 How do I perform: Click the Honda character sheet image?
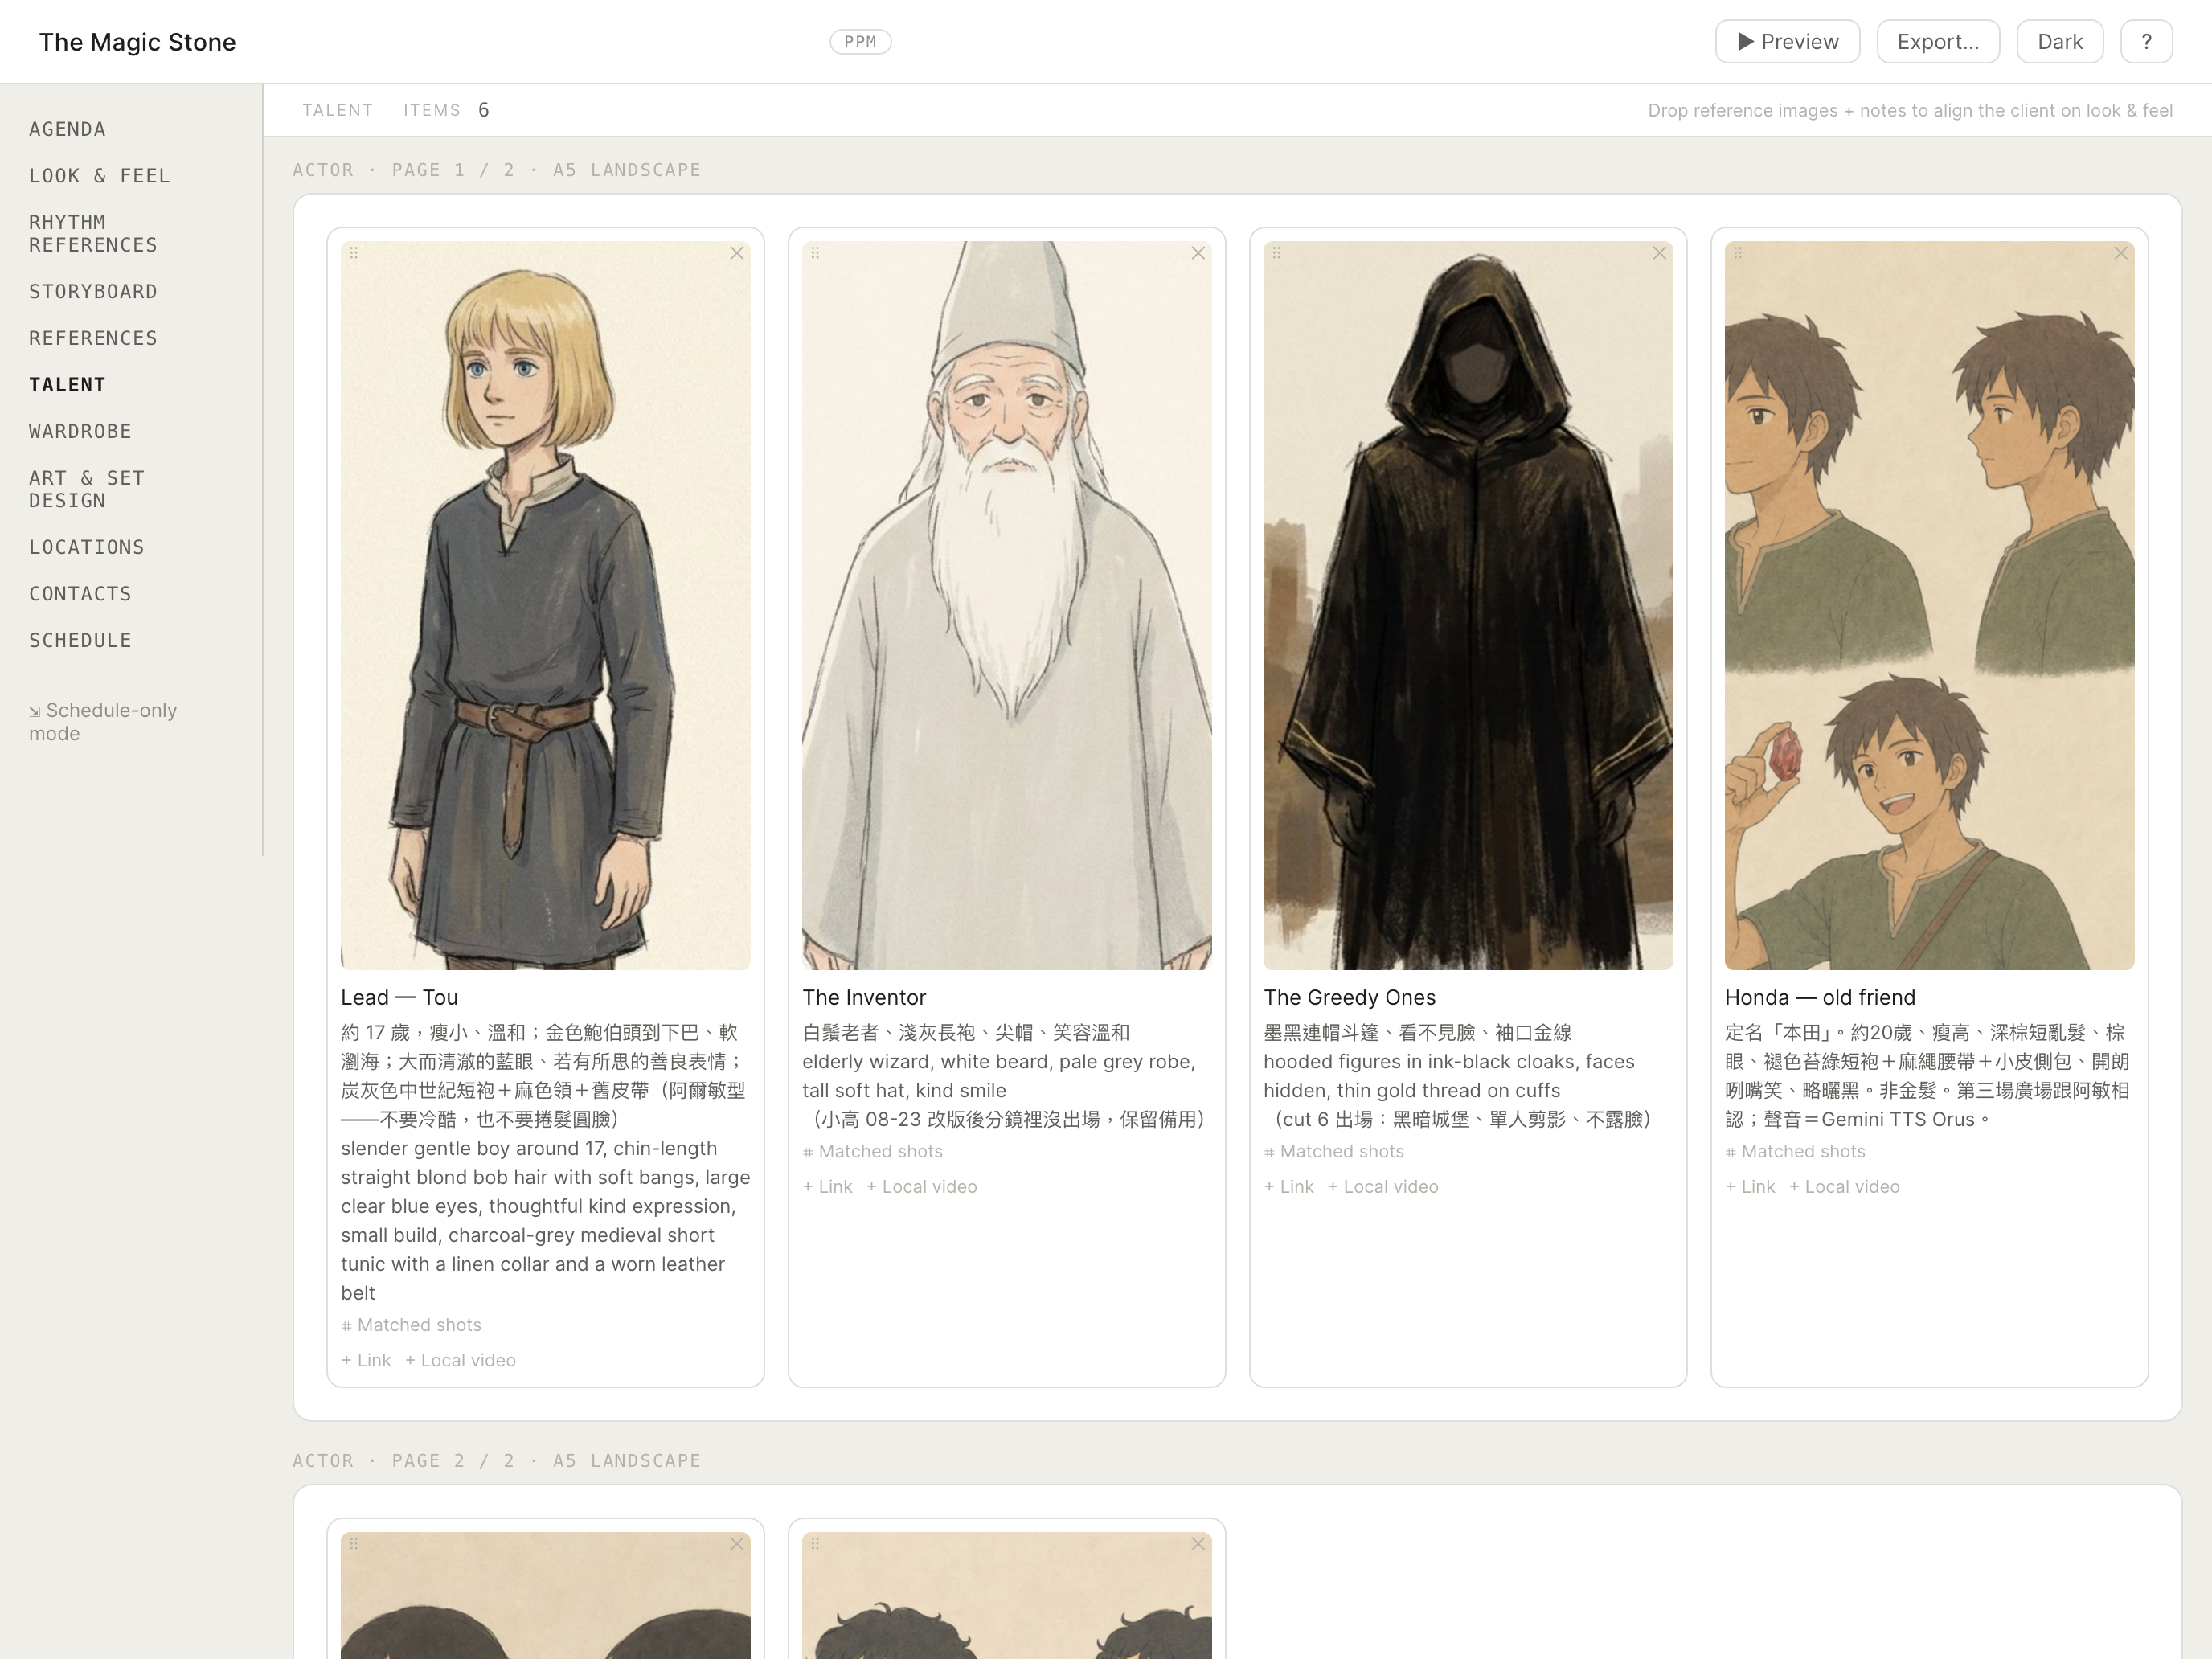pos(1929,605)
